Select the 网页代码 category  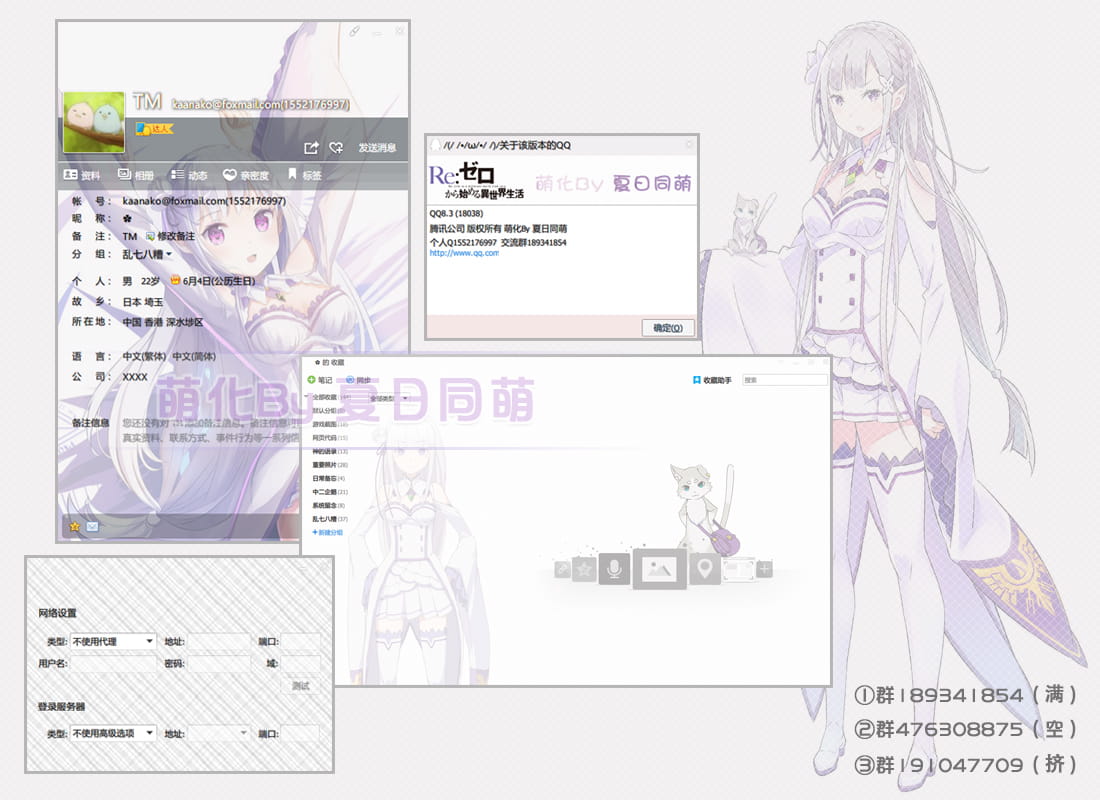[330, 437]
